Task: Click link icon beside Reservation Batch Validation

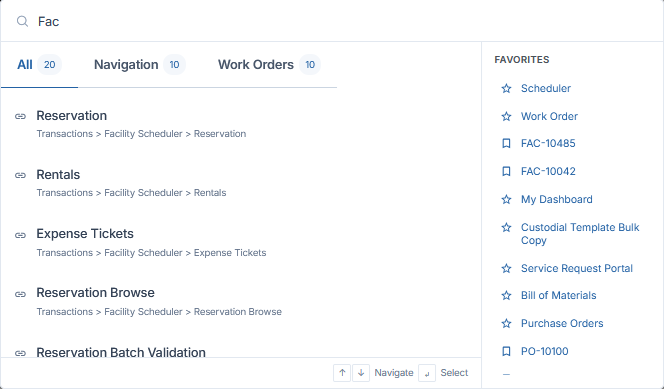Action: (x=20, y=353)
